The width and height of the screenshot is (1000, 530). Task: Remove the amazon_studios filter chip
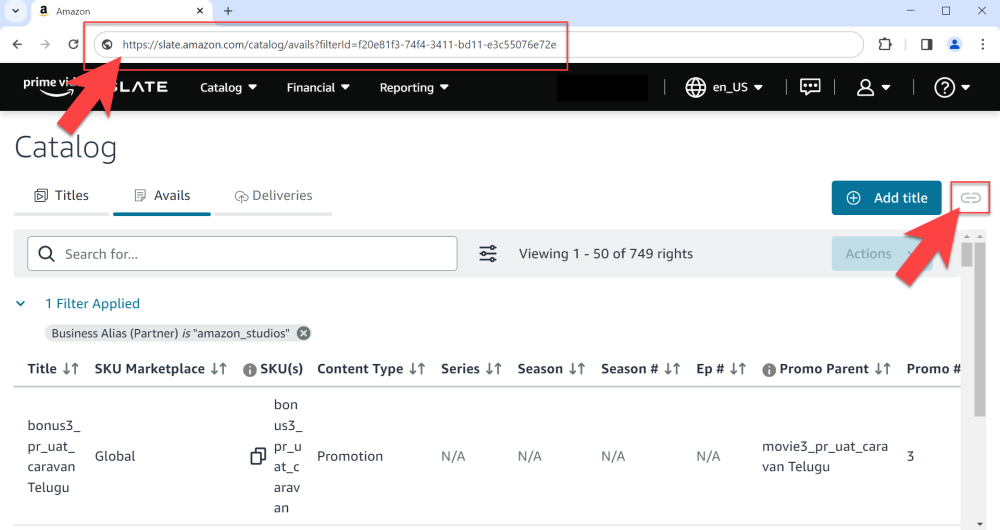point(304,333)
